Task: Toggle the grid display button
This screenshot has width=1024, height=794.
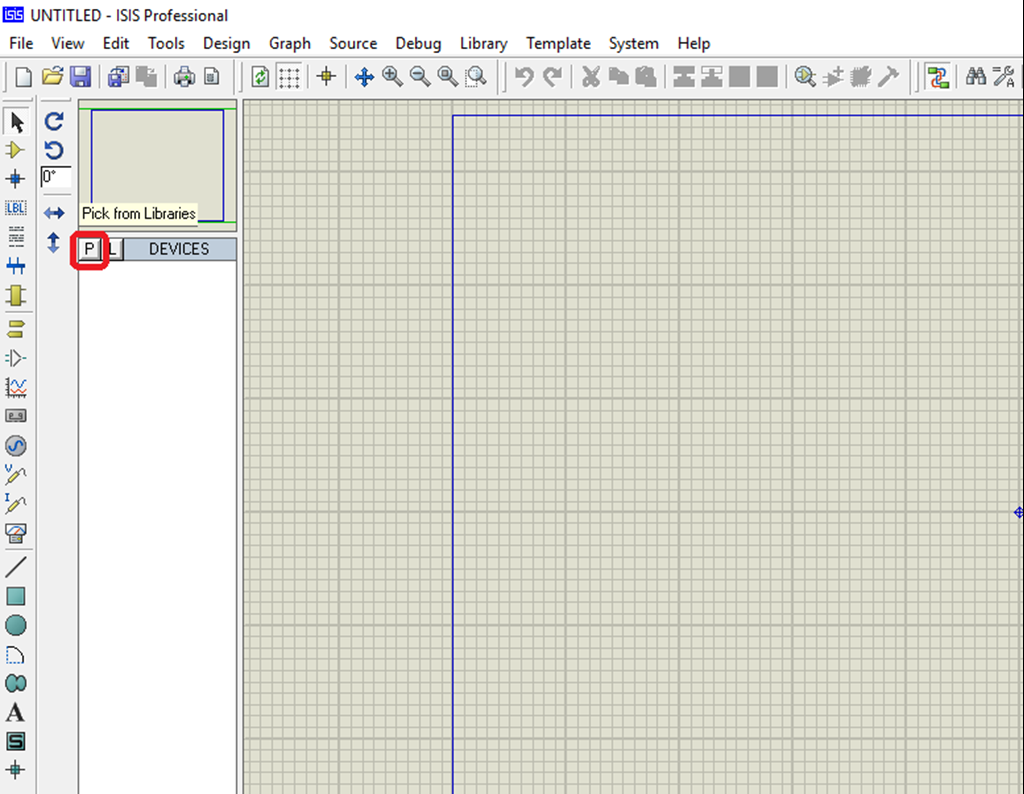Action: click(x=289, y=76)
